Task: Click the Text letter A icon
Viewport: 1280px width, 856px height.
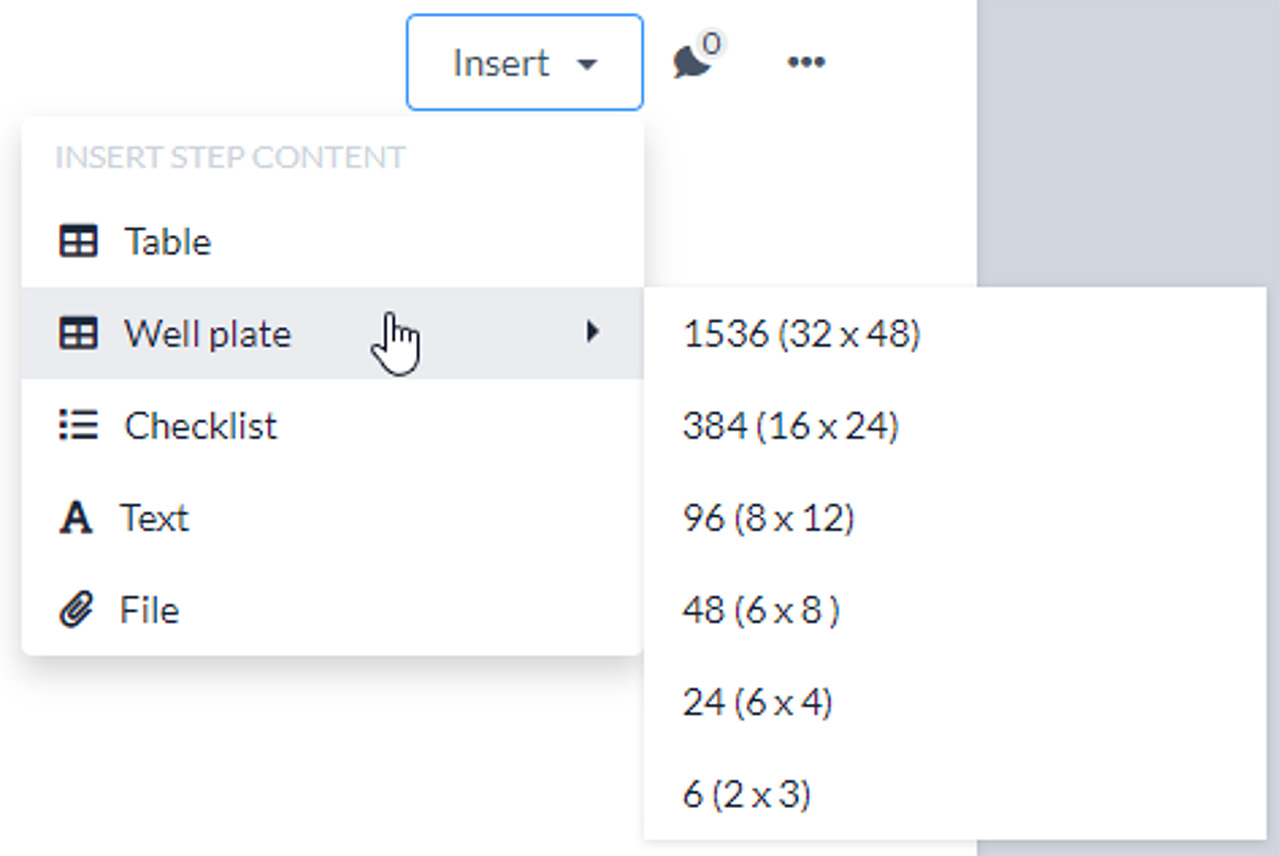Action: click(x=76, y=518)
